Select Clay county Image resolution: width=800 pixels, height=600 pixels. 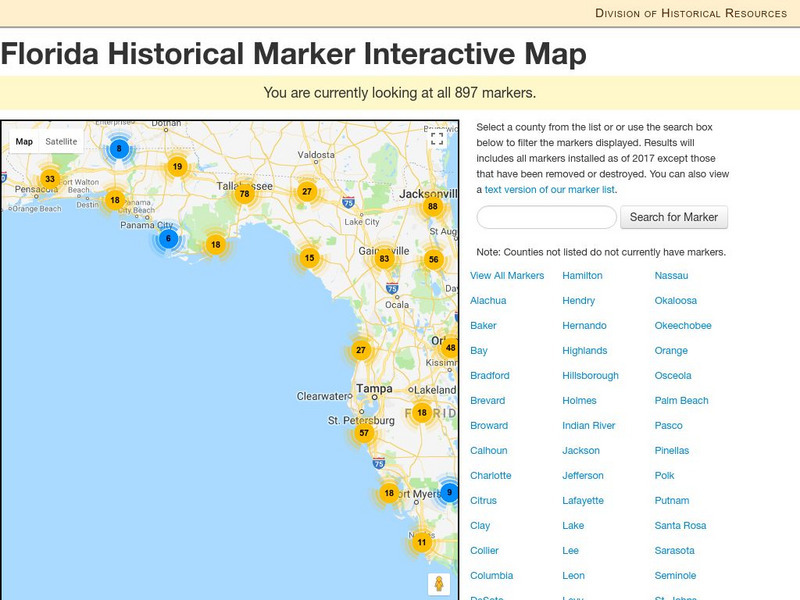[480, 526]
